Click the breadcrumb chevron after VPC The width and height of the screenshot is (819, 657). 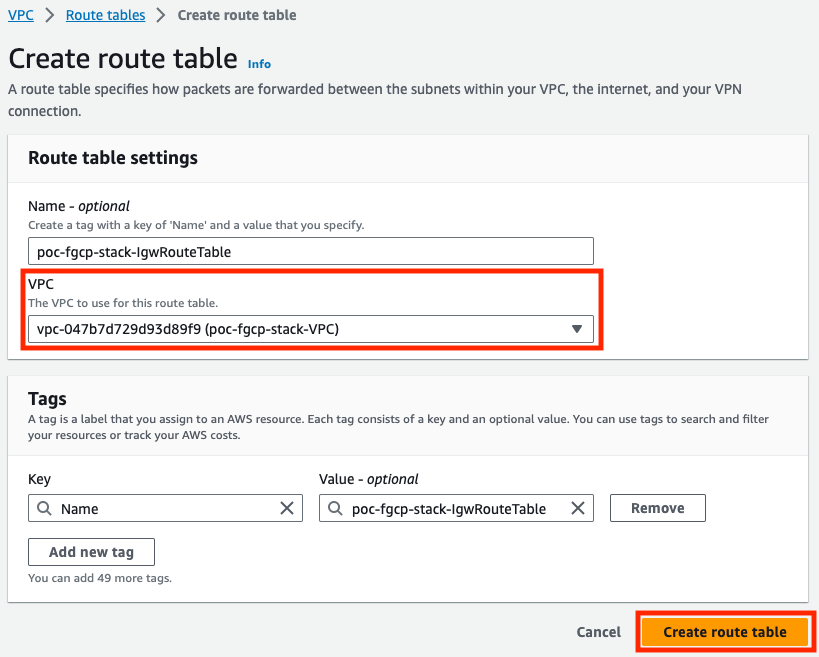coord(50,15)
